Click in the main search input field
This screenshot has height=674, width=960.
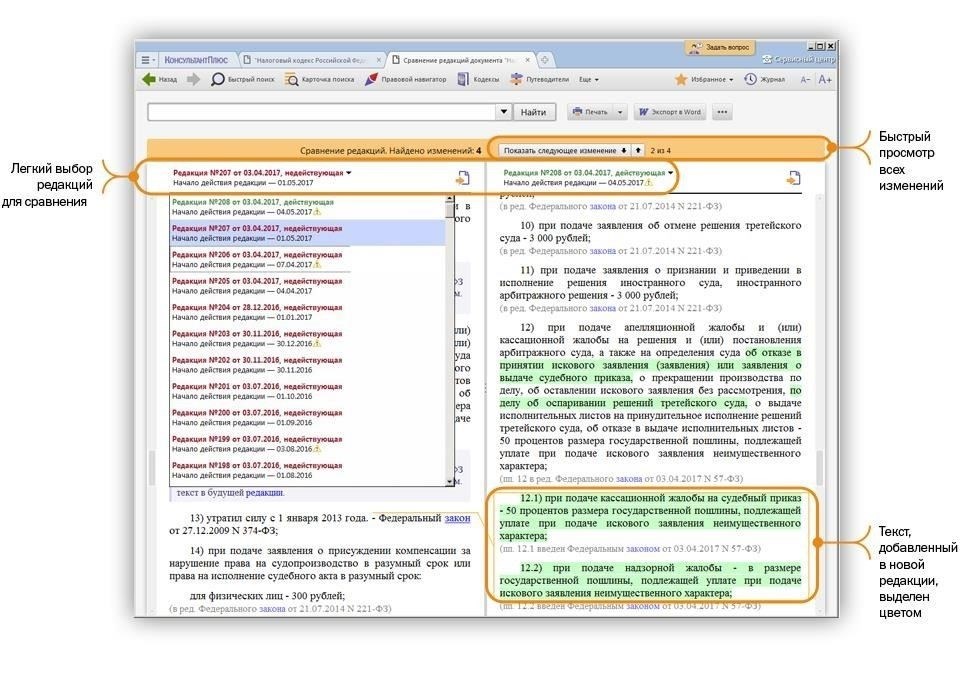pos(320,112)
